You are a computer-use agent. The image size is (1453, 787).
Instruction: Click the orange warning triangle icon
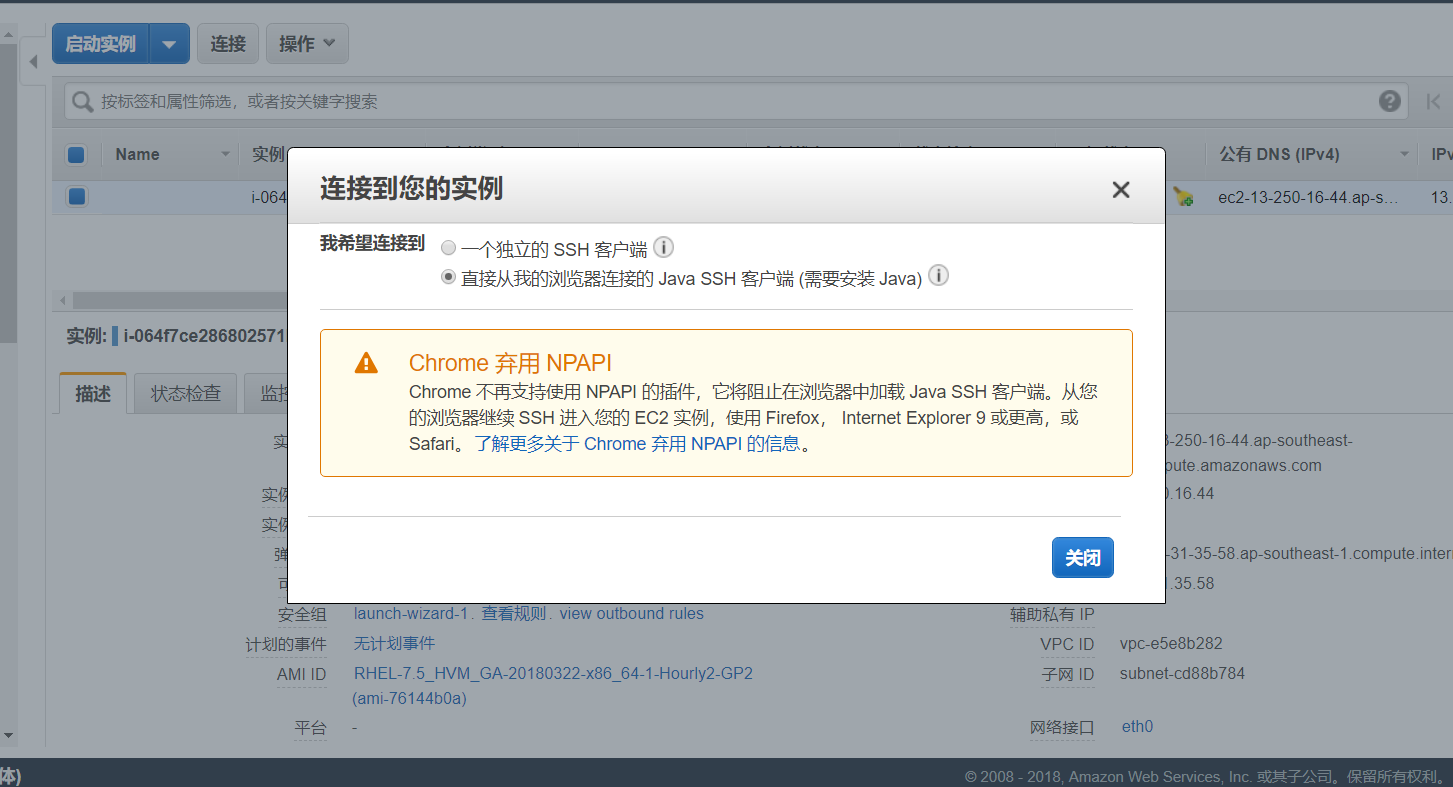(367, 363)
